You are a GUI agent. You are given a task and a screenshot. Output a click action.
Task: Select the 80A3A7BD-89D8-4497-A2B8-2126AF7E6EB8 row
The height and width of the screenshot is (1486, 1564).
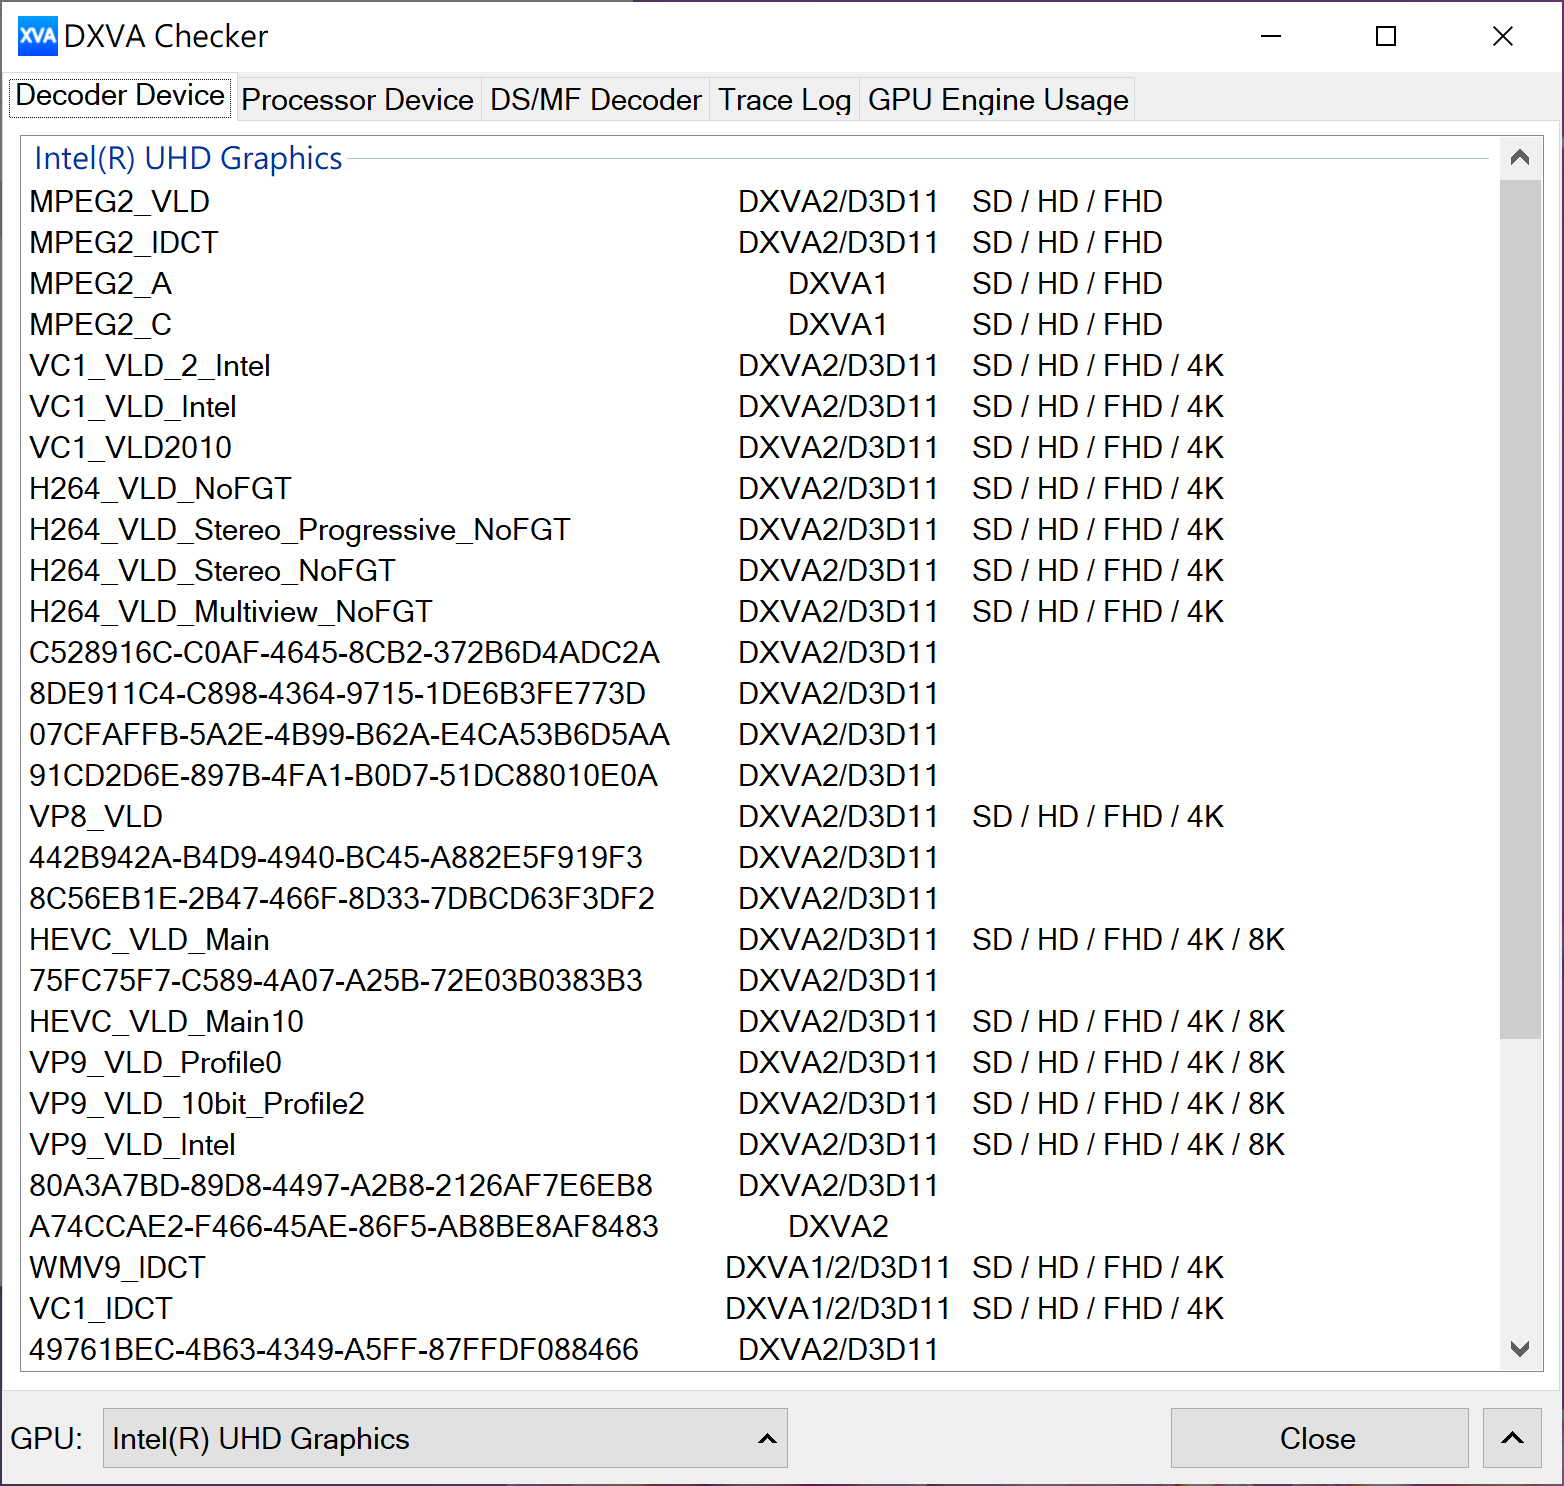tap(760, 1185)
